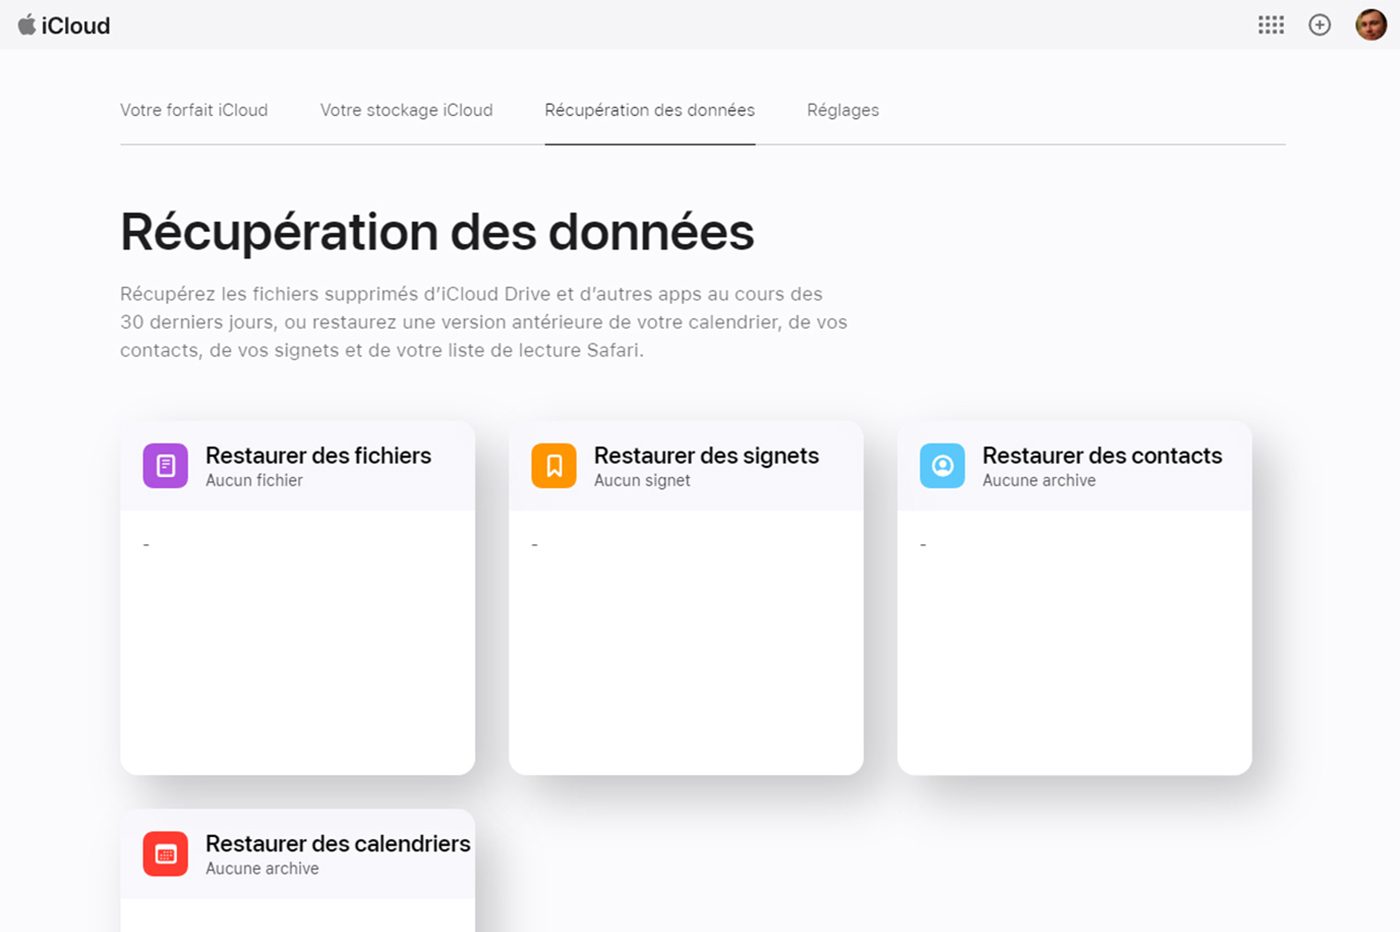Click the description paragraph starting with Récupérez
This screenshot has width=1400, height=932.
[484, 322]
